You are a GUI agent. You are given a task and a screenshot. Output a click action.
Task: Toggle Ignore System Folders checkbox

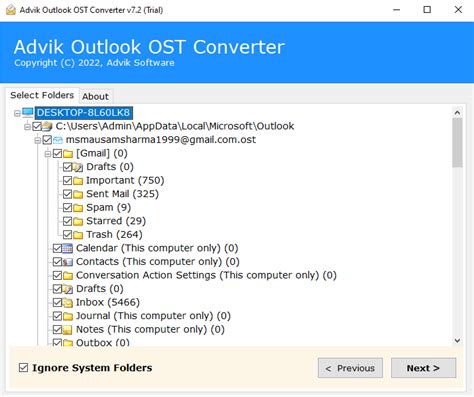click(23, 368)
